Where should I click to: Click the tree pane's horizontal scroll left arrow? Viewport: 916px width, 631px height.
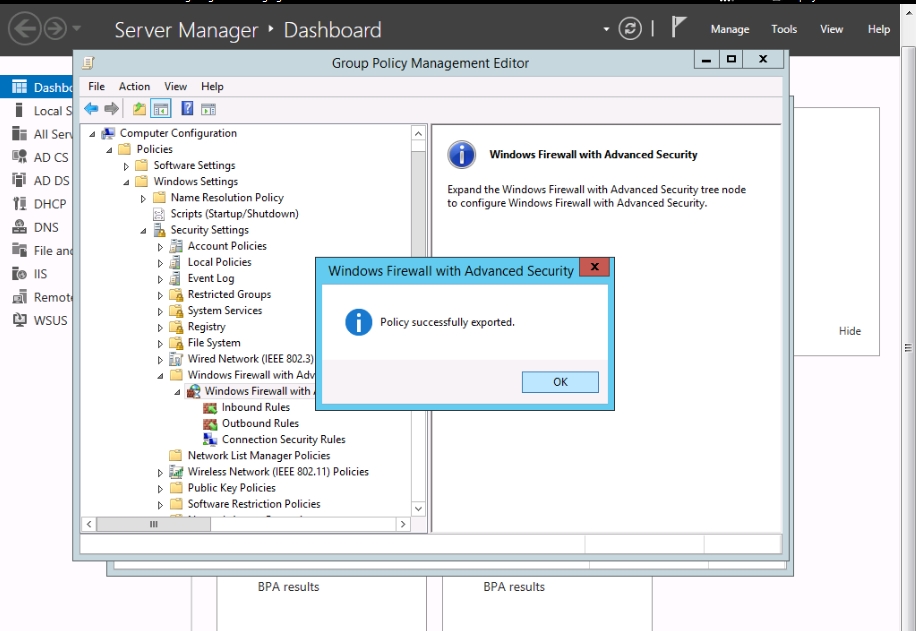click(89, 525)
